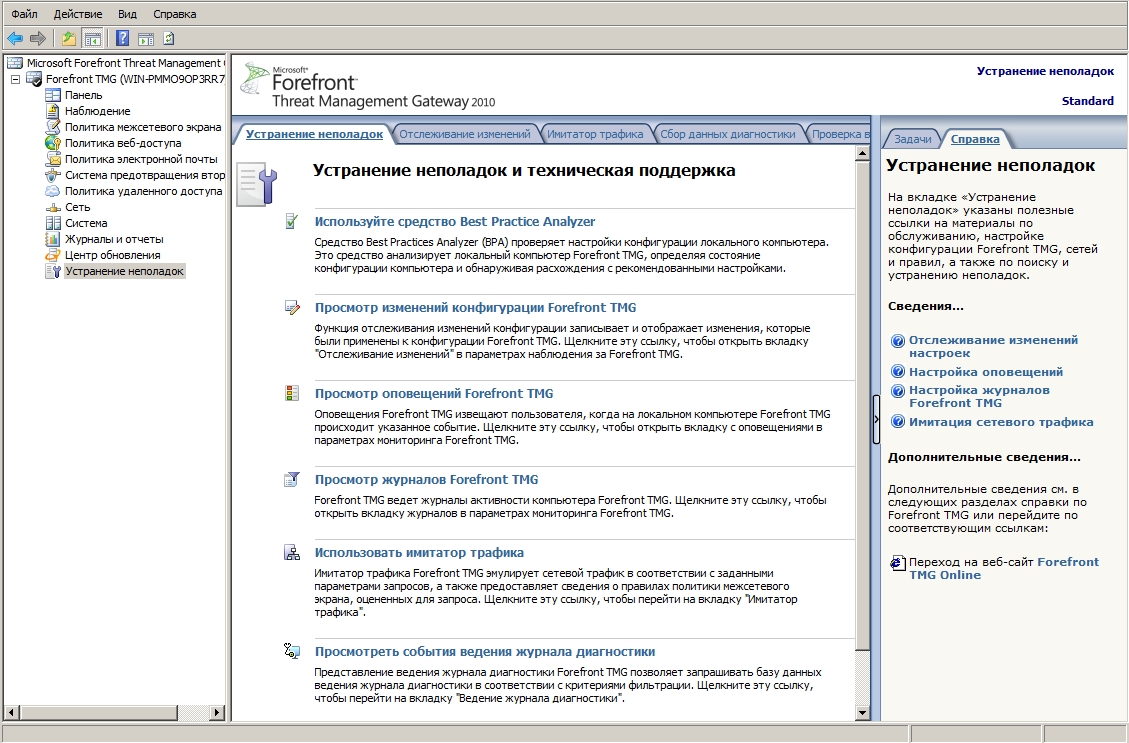The height and width of the screenshot is (743, 1129).
Task: Open the Действие menu
Action: click(x=77, y=14)
